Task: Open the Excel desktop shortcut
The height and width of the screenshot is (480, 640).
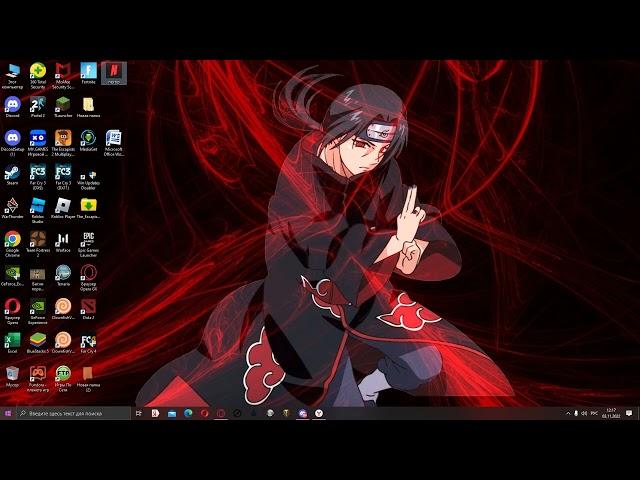Action: click(x=12, y=343)
